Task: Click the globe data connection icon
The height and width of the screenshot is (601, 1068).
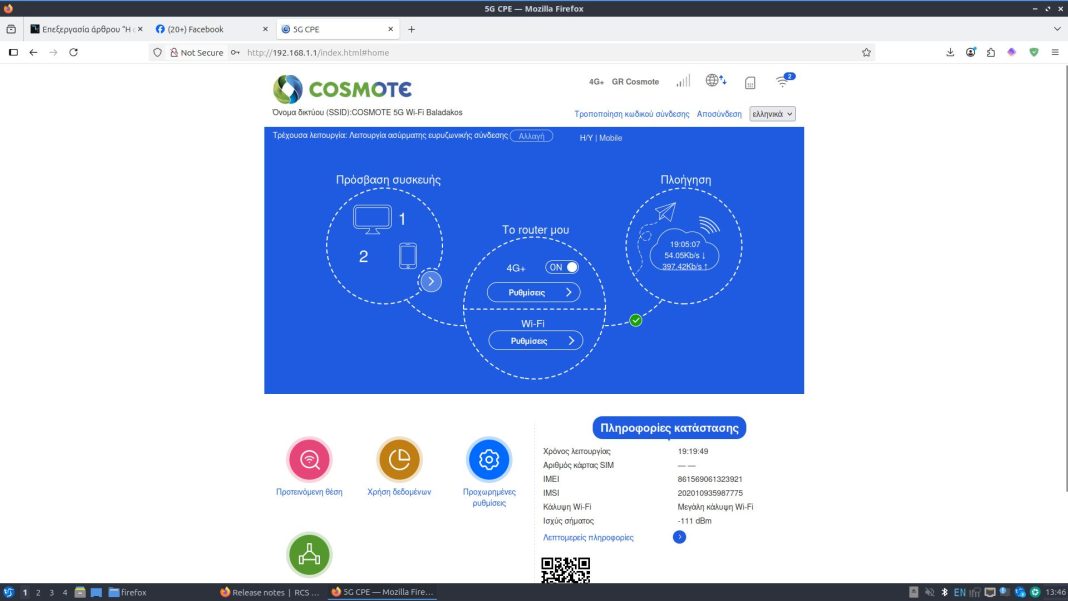Action: pyautogui.click(x=715, y=80)
